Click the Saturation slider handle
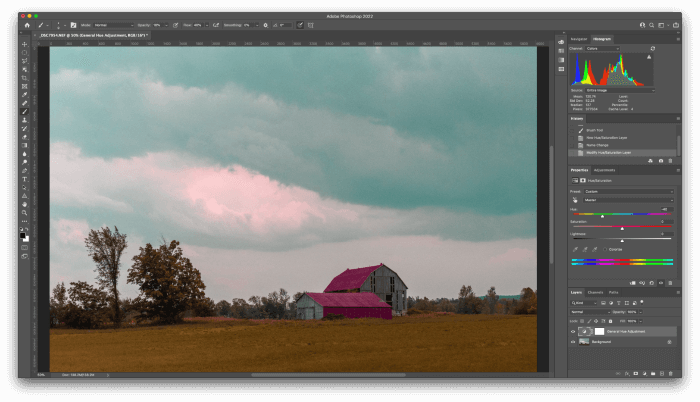 tap(621, 228)
